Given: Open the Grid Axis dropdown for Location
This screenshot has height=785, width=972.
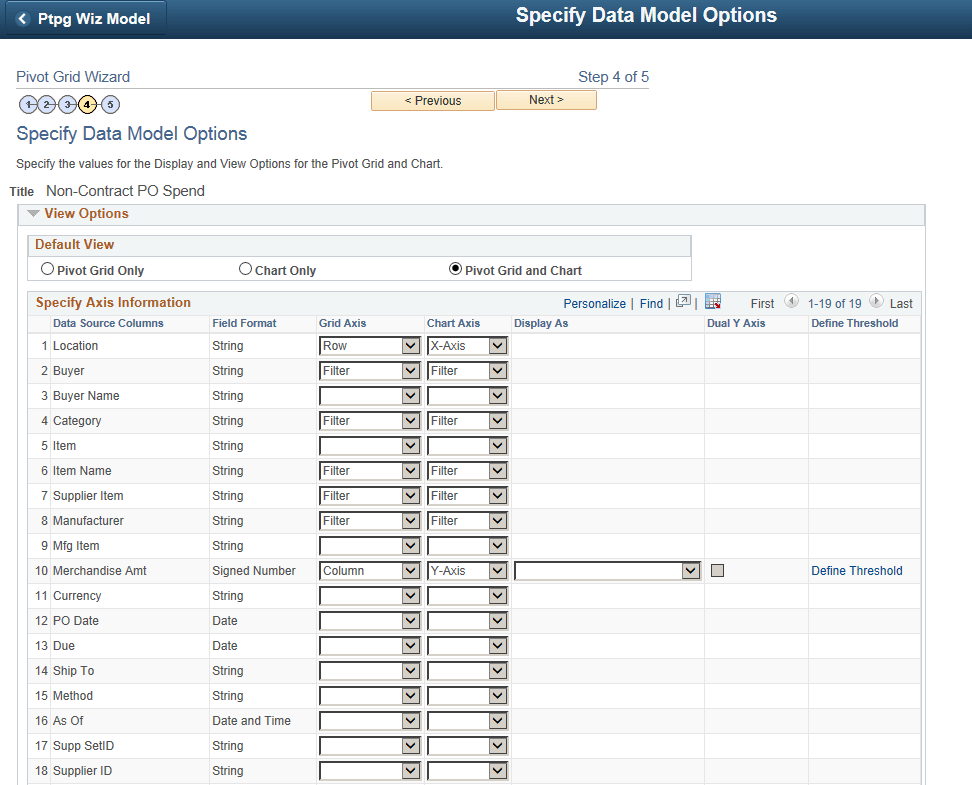Looking at the screenshot, I should pyautogui.click(x=369, y=345).
